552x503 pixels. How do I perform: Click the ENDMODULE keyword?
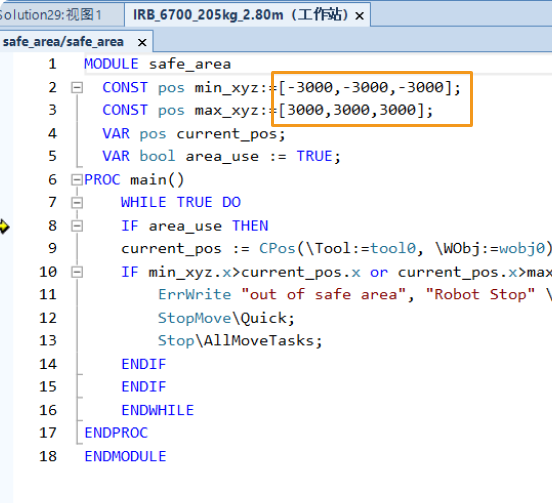coord(125,456)
